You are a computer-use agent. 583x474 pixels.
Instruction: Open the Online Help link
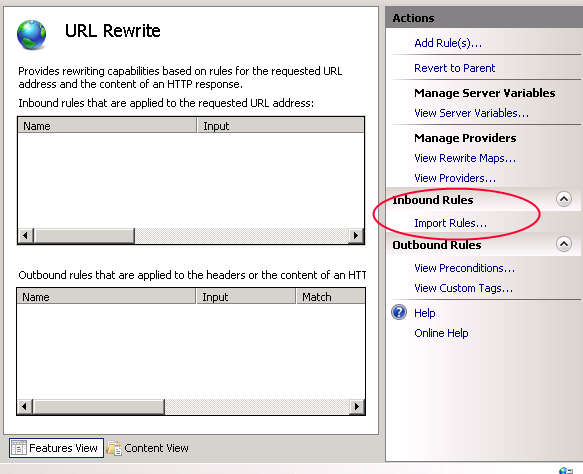point(441,333)
